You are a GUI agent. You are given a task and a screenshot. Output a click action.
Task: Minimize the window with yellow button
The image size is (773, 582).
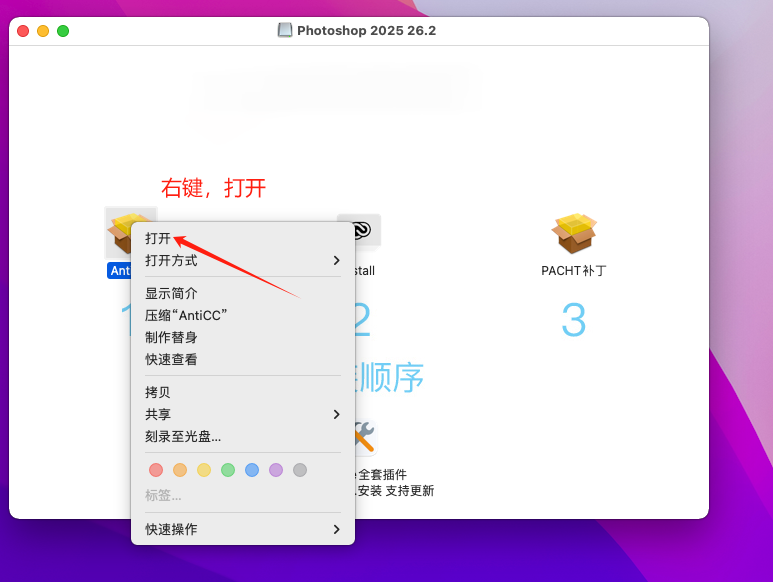pyautogui.click(x=43, y=31)
